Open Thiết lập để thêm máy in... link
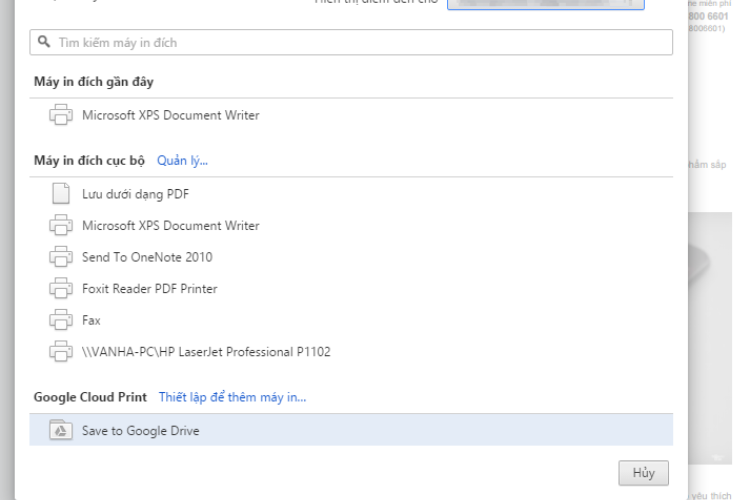The height and width of the screenshot is (500, 750). pos(232,397)
